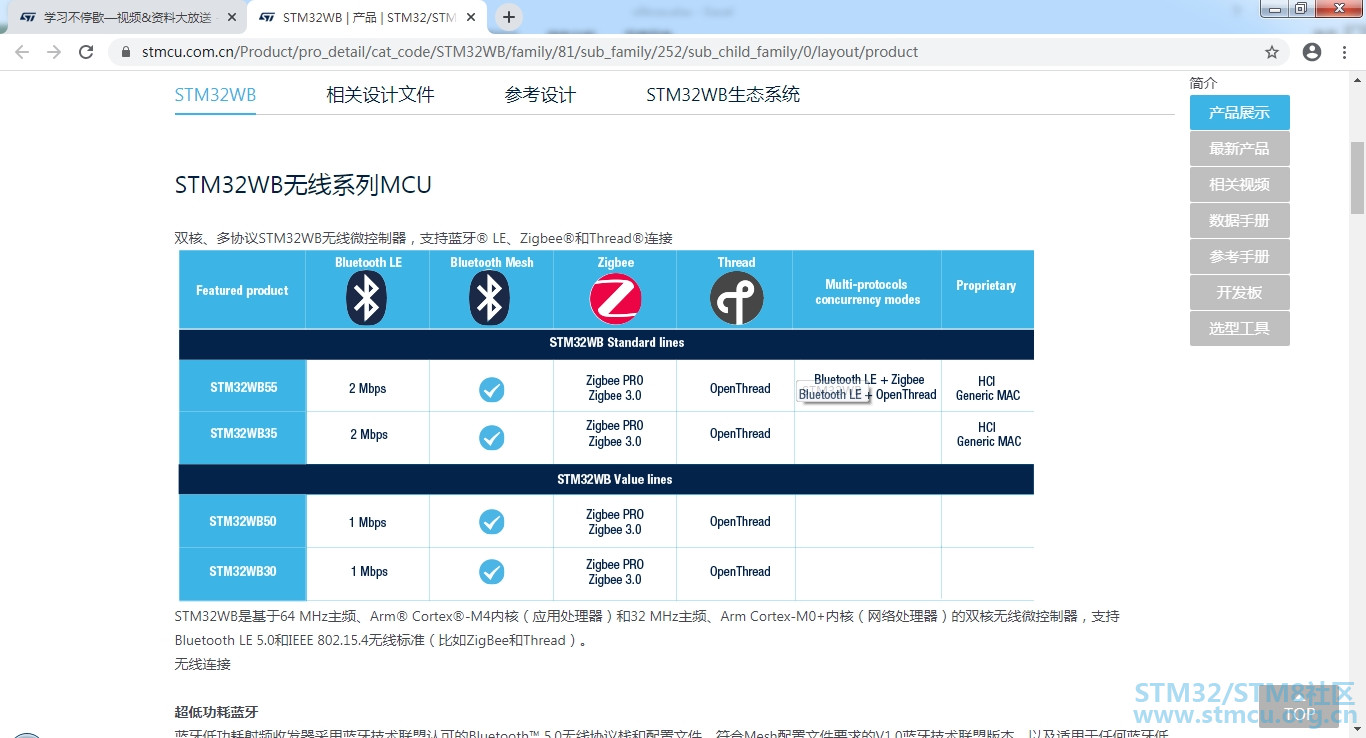
Task: Close the 学习不停歇 tab
Action: (231, 18)
